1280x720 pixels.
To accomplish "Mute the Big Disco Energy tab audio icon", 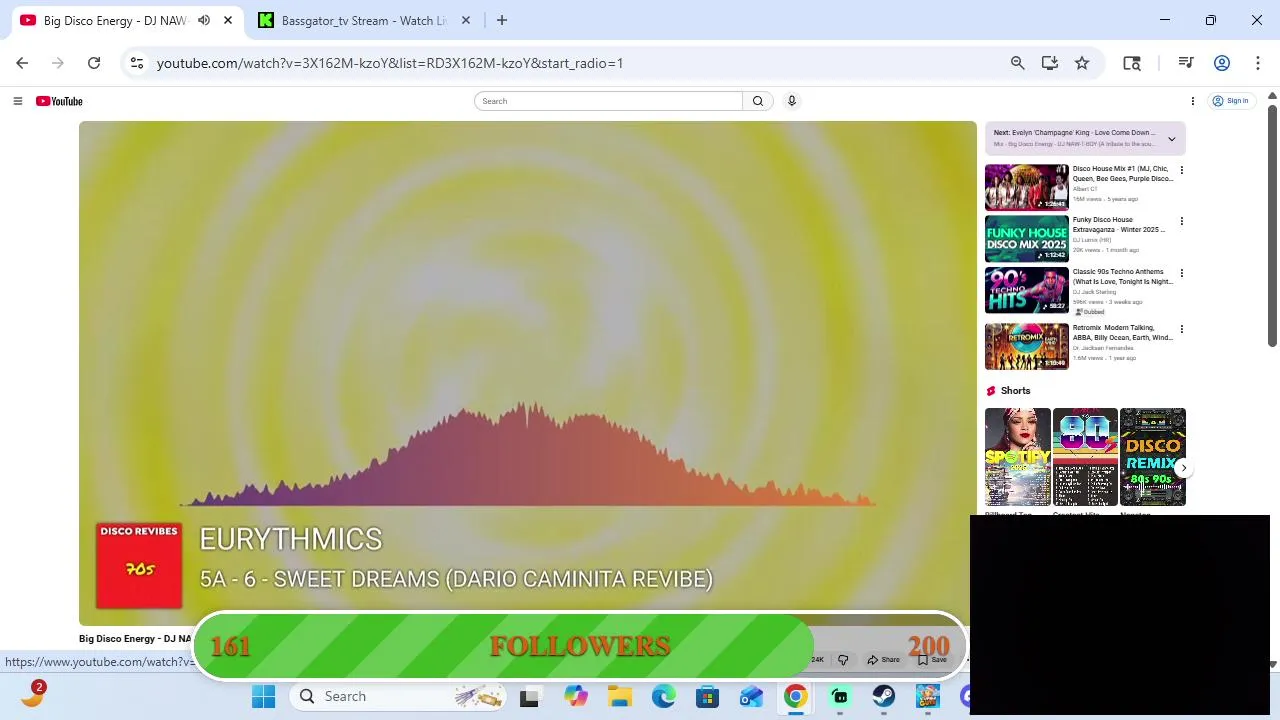I will pyautogui.click(x=204, y=20).
